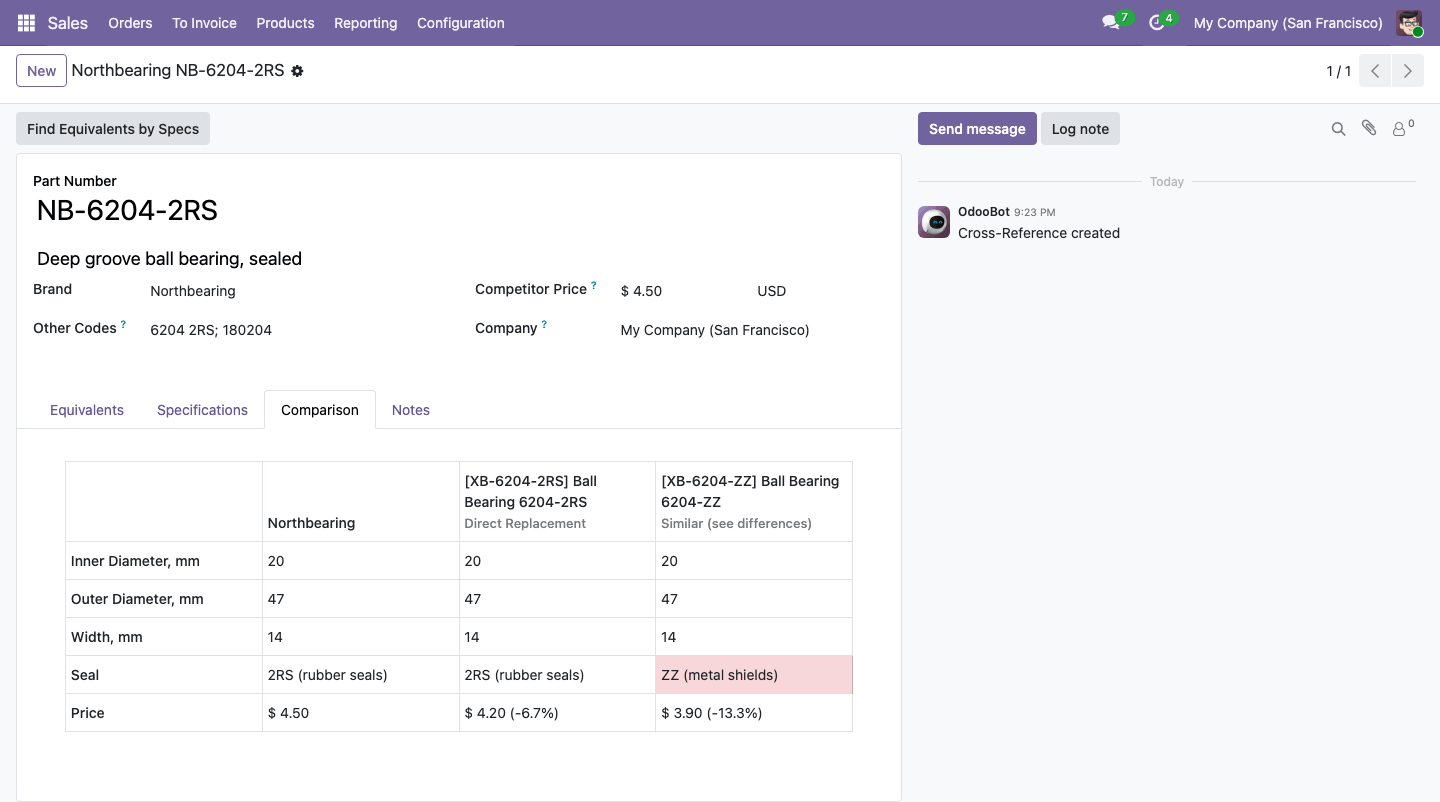Attach files using the paperclip icon
The width and height of the screenshot is (1440, 802).
(1369, 128)
